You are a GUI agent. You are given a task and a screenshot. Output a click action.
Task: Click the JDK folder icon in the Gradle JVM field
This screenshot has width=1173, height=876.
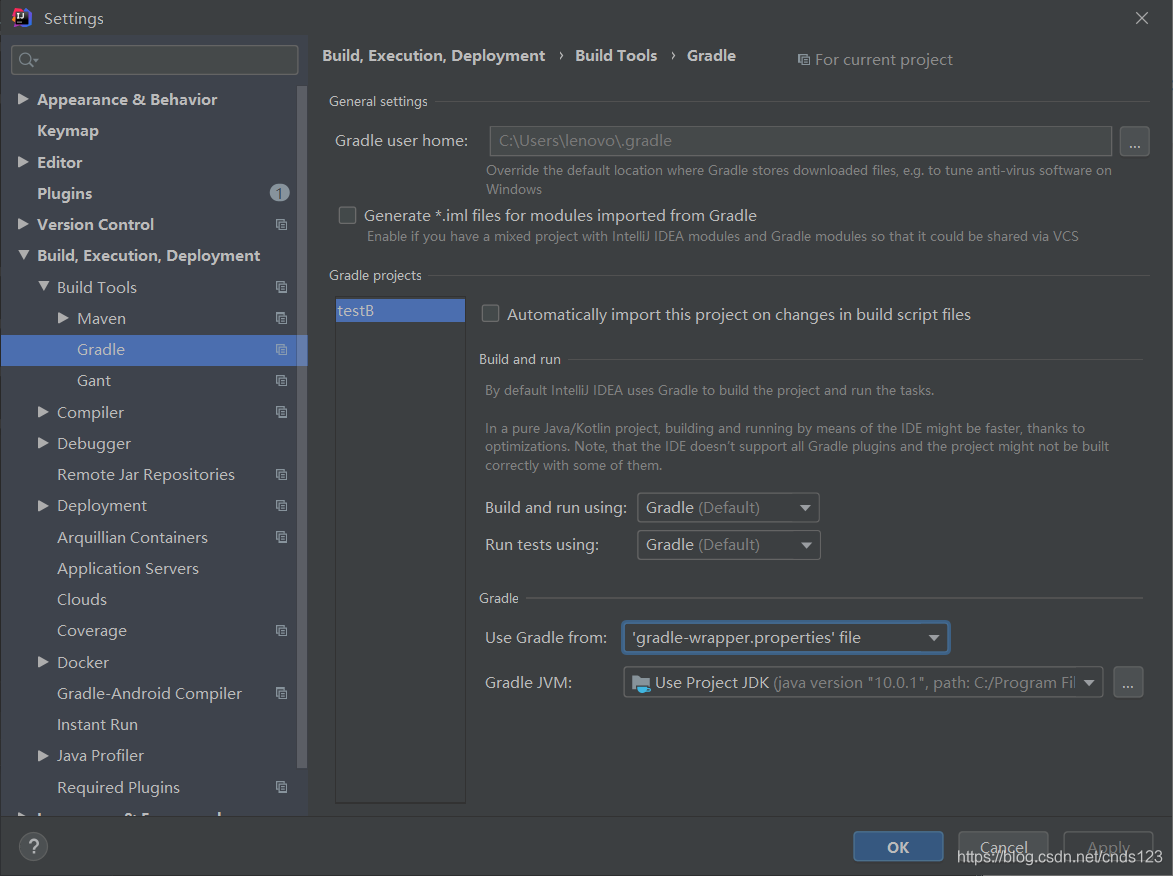[x=641, y=683]
